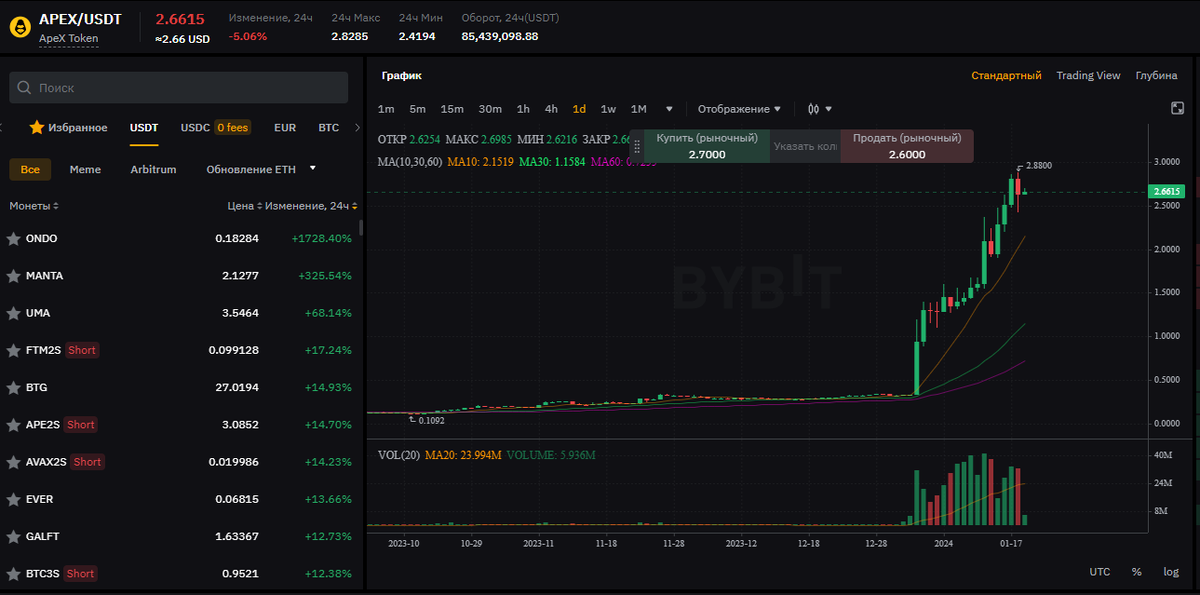Screen dimensions: 1200x595
Task: Open the ONDO trading pair row
Action: click(x=180, y=238)
